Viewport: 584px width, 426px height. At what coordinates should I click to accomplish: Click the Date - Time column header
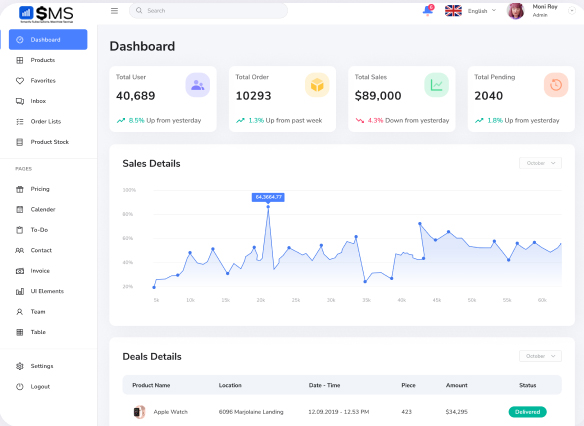324,385
